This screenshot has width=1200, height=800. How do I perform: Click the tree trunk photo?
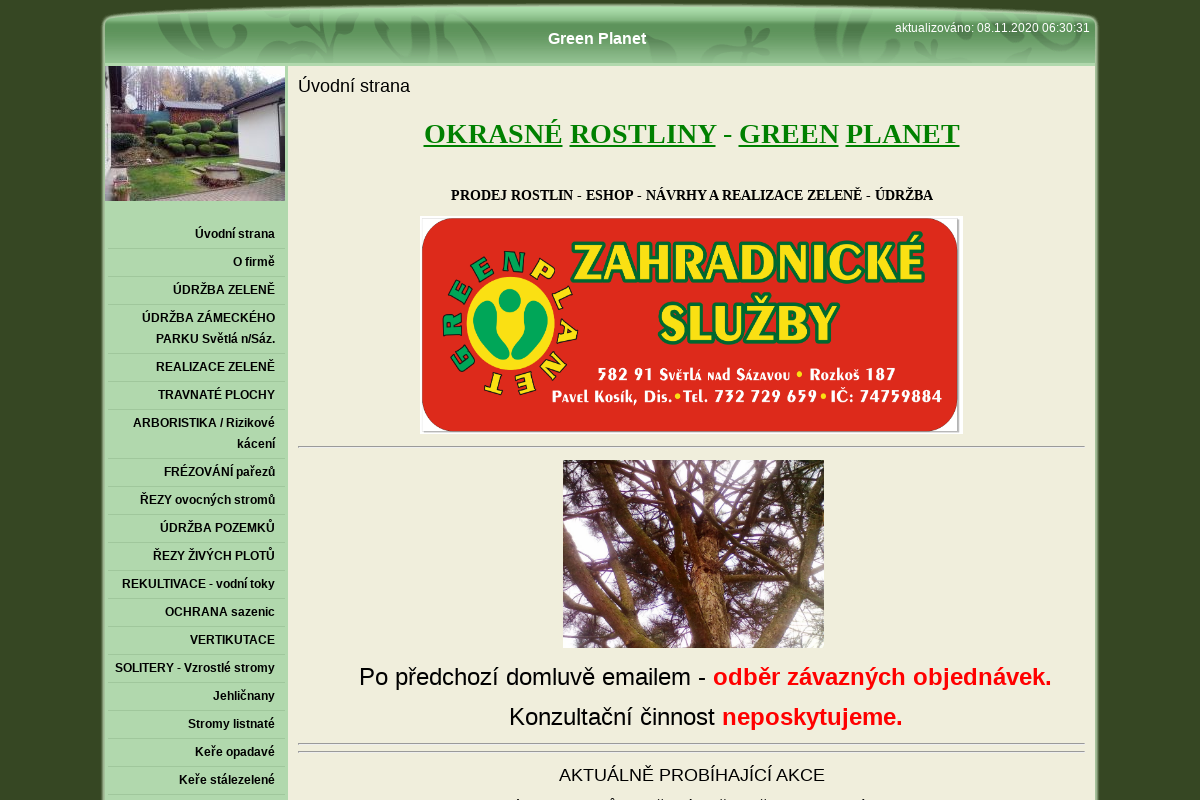(x=693, y=553)
